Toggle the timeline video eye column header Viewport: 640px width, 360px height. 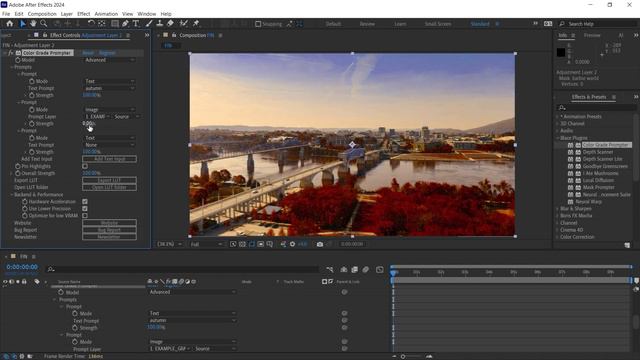coord(5,282)
